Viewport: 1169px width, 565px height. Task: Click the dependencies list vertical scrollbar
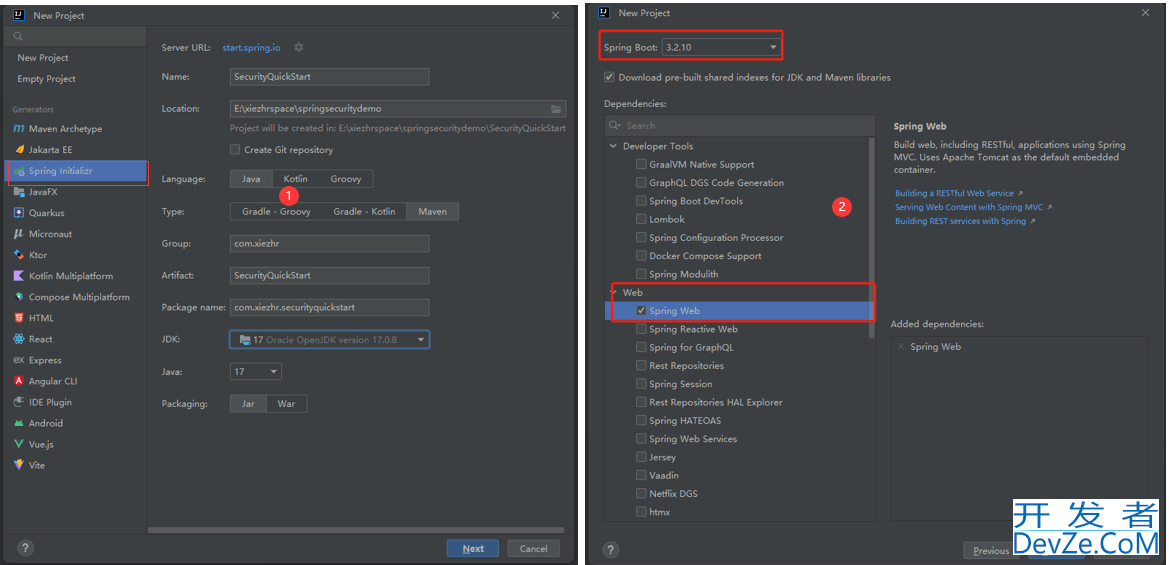872,239
